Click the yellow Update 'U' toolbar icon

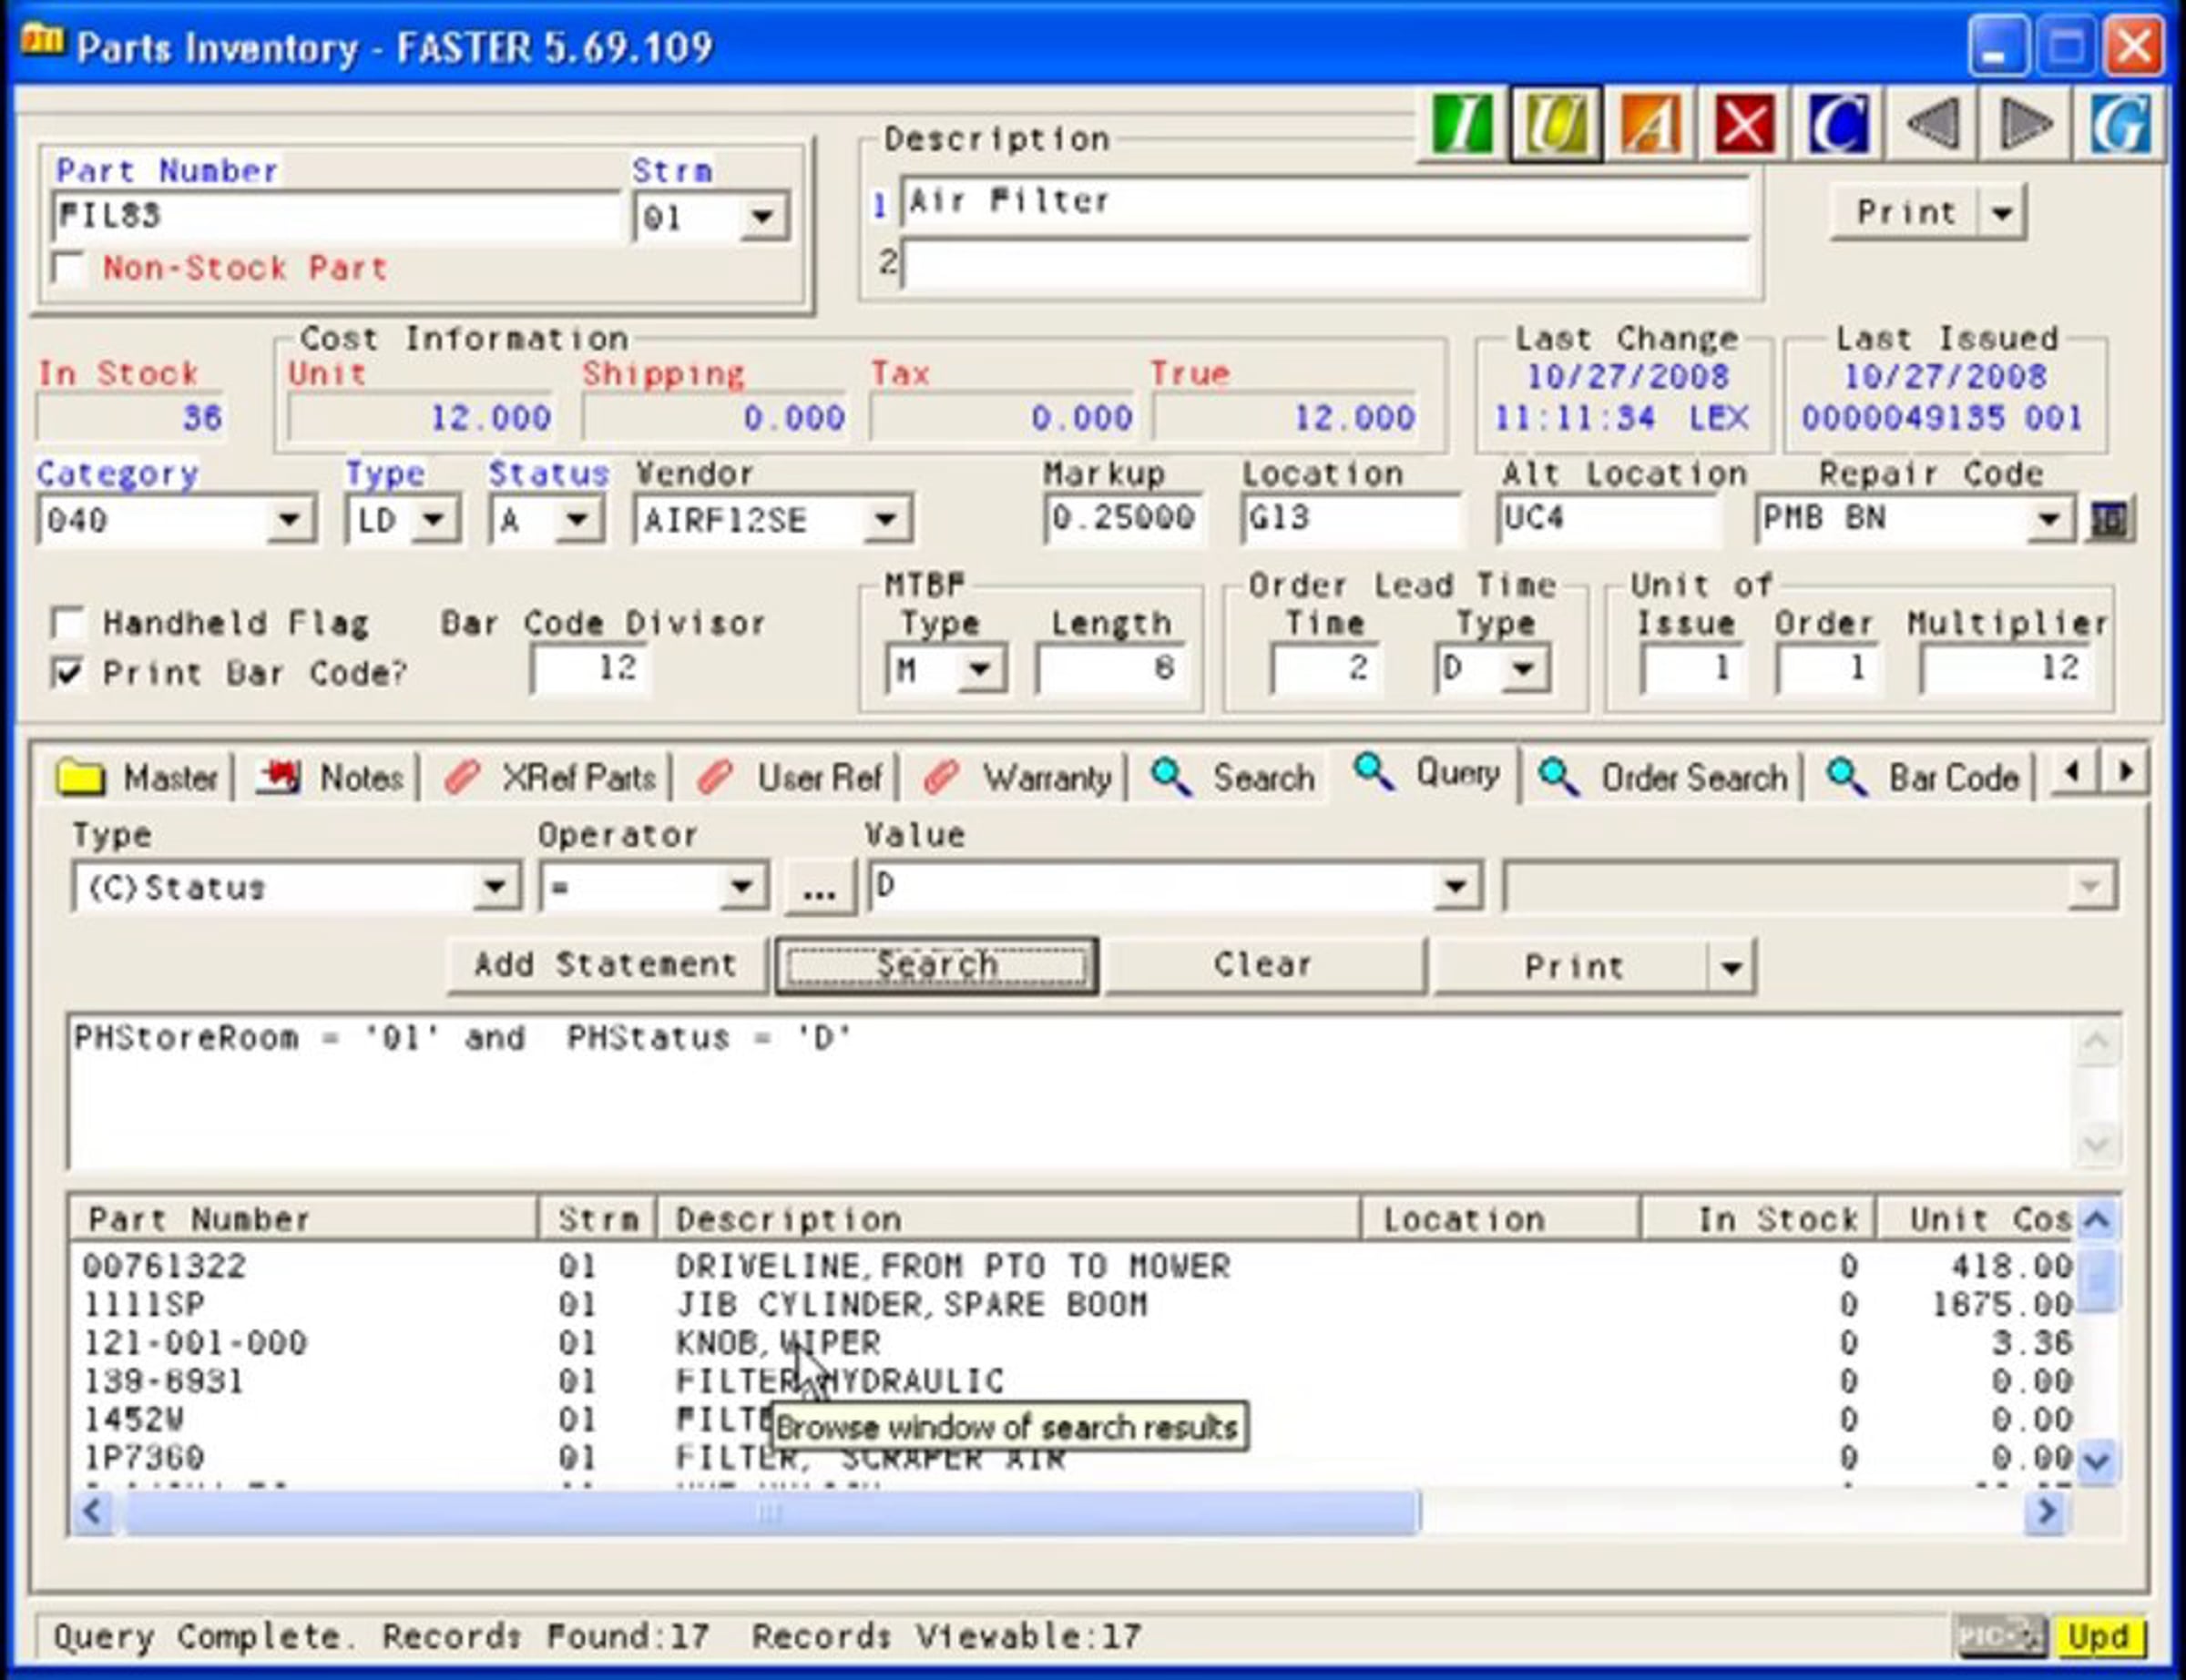1556,125
